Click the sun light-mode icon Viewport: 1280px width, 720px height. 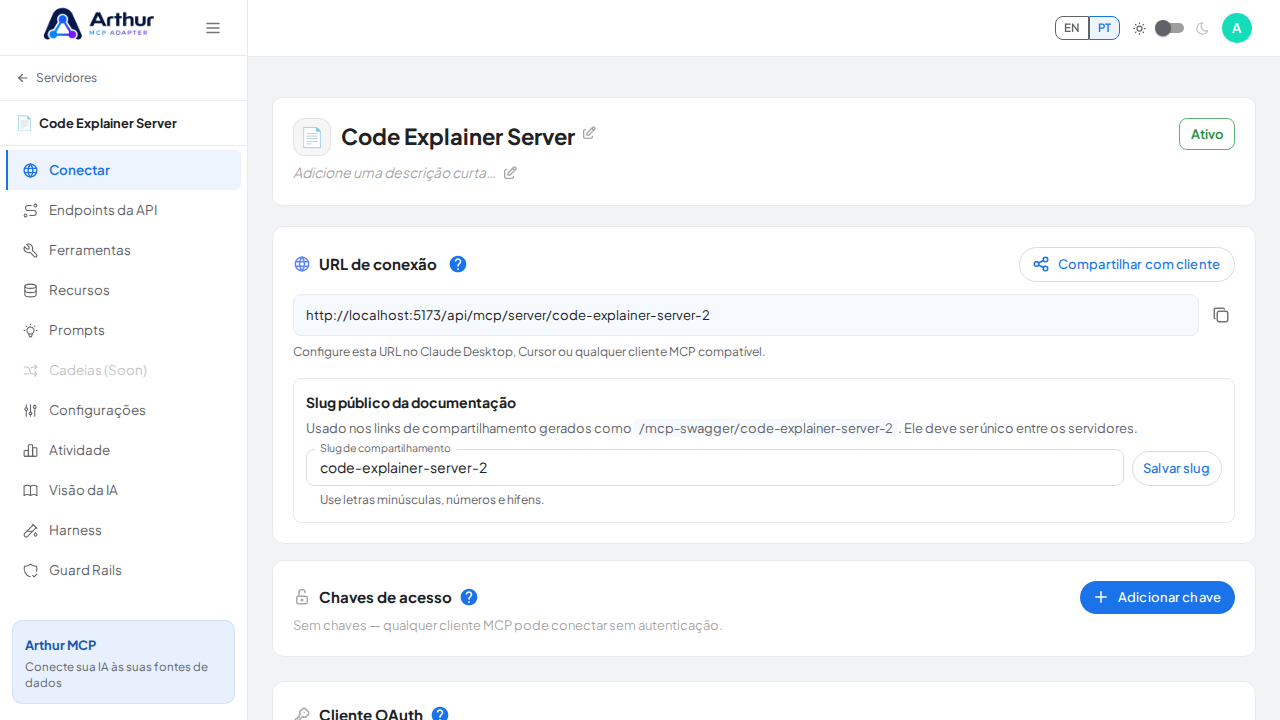1139,28
